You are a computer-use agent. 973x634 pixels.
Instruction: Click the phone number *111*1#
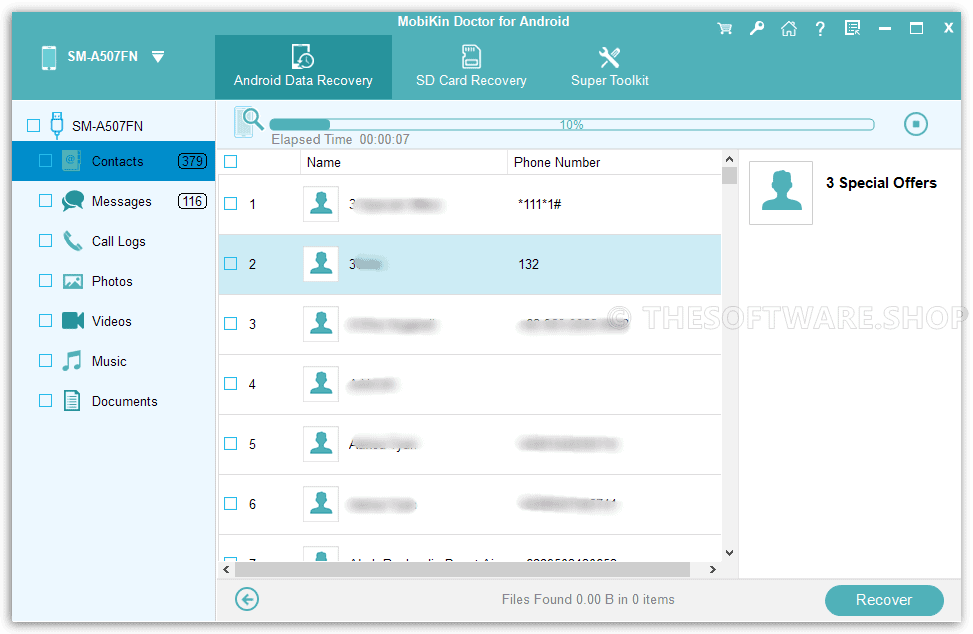click(539, 204)
